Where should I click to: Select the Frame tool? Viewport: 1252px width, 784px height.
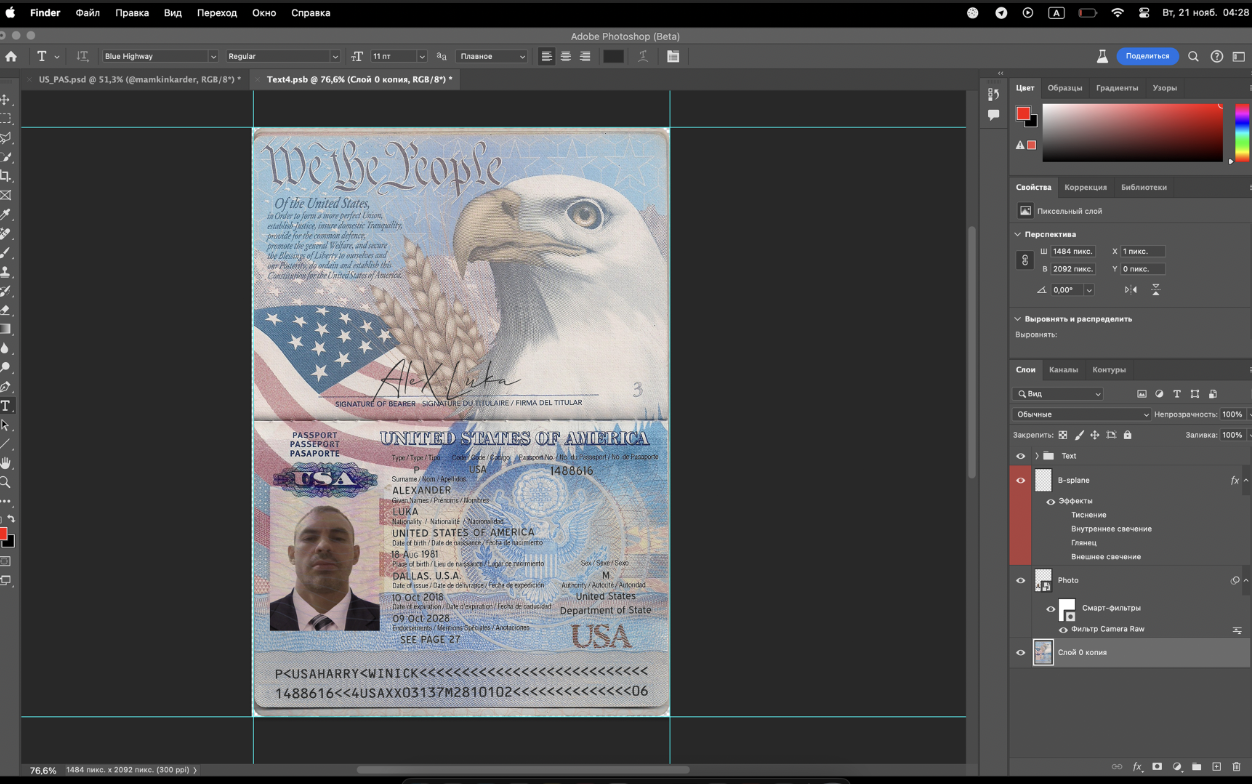point(5,195)
